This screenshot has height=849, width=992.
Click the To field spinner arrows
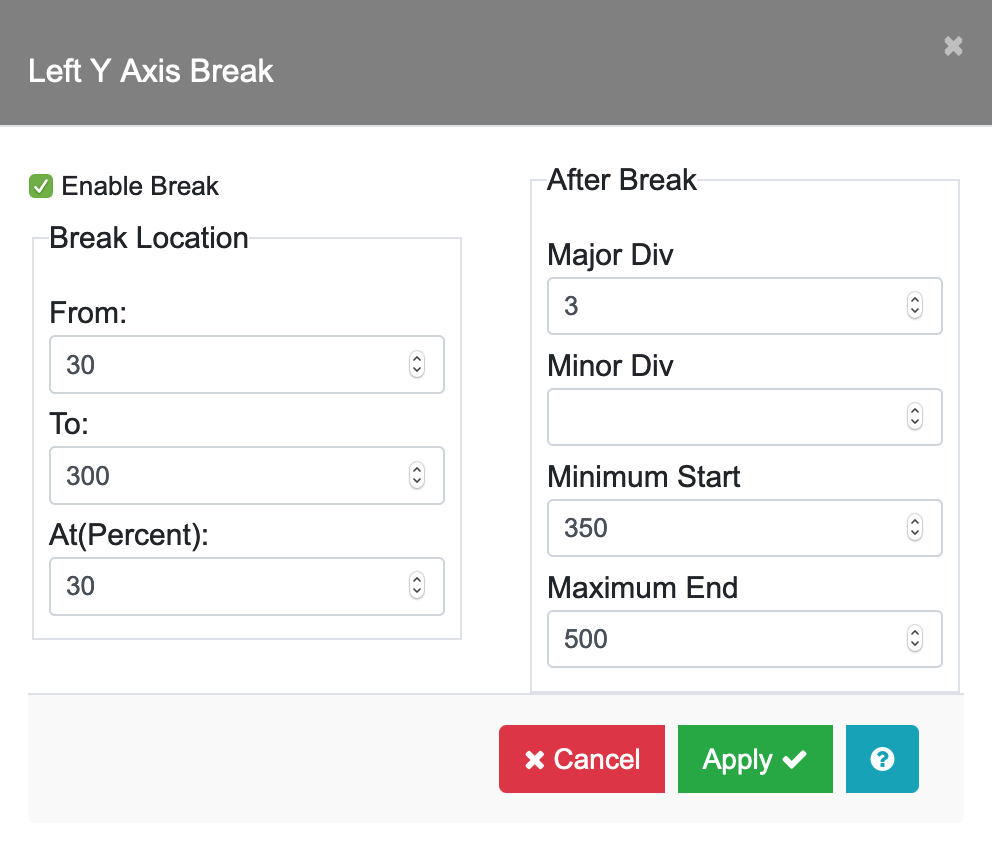(x=417, y=476)
